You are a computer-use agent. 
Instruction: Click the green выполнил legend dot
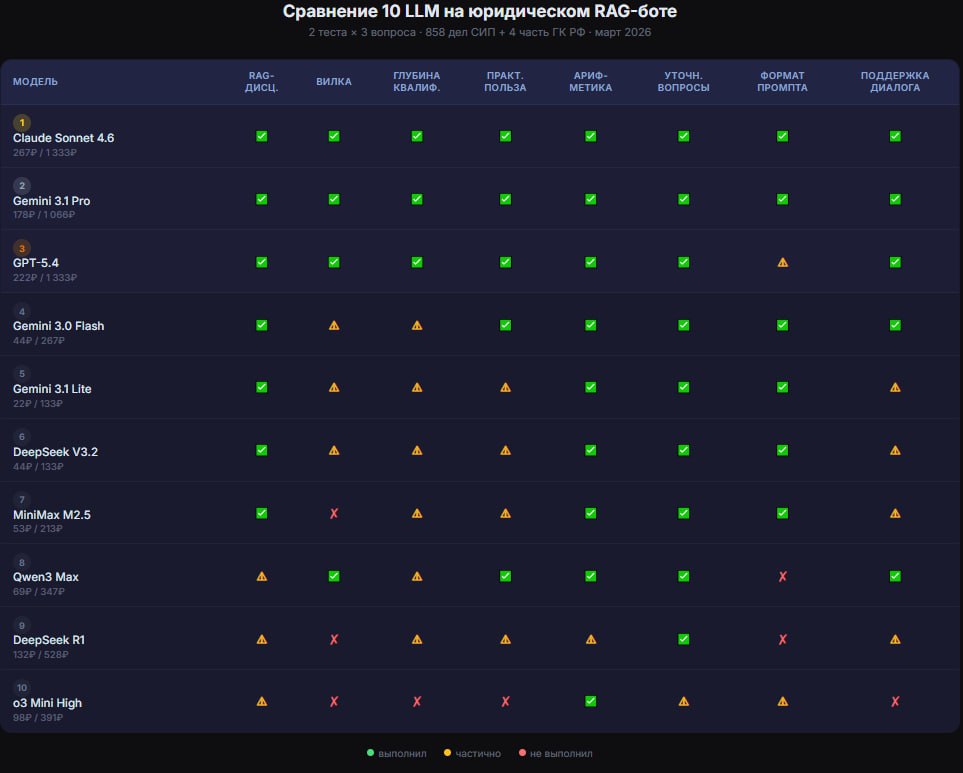point(370,753)
